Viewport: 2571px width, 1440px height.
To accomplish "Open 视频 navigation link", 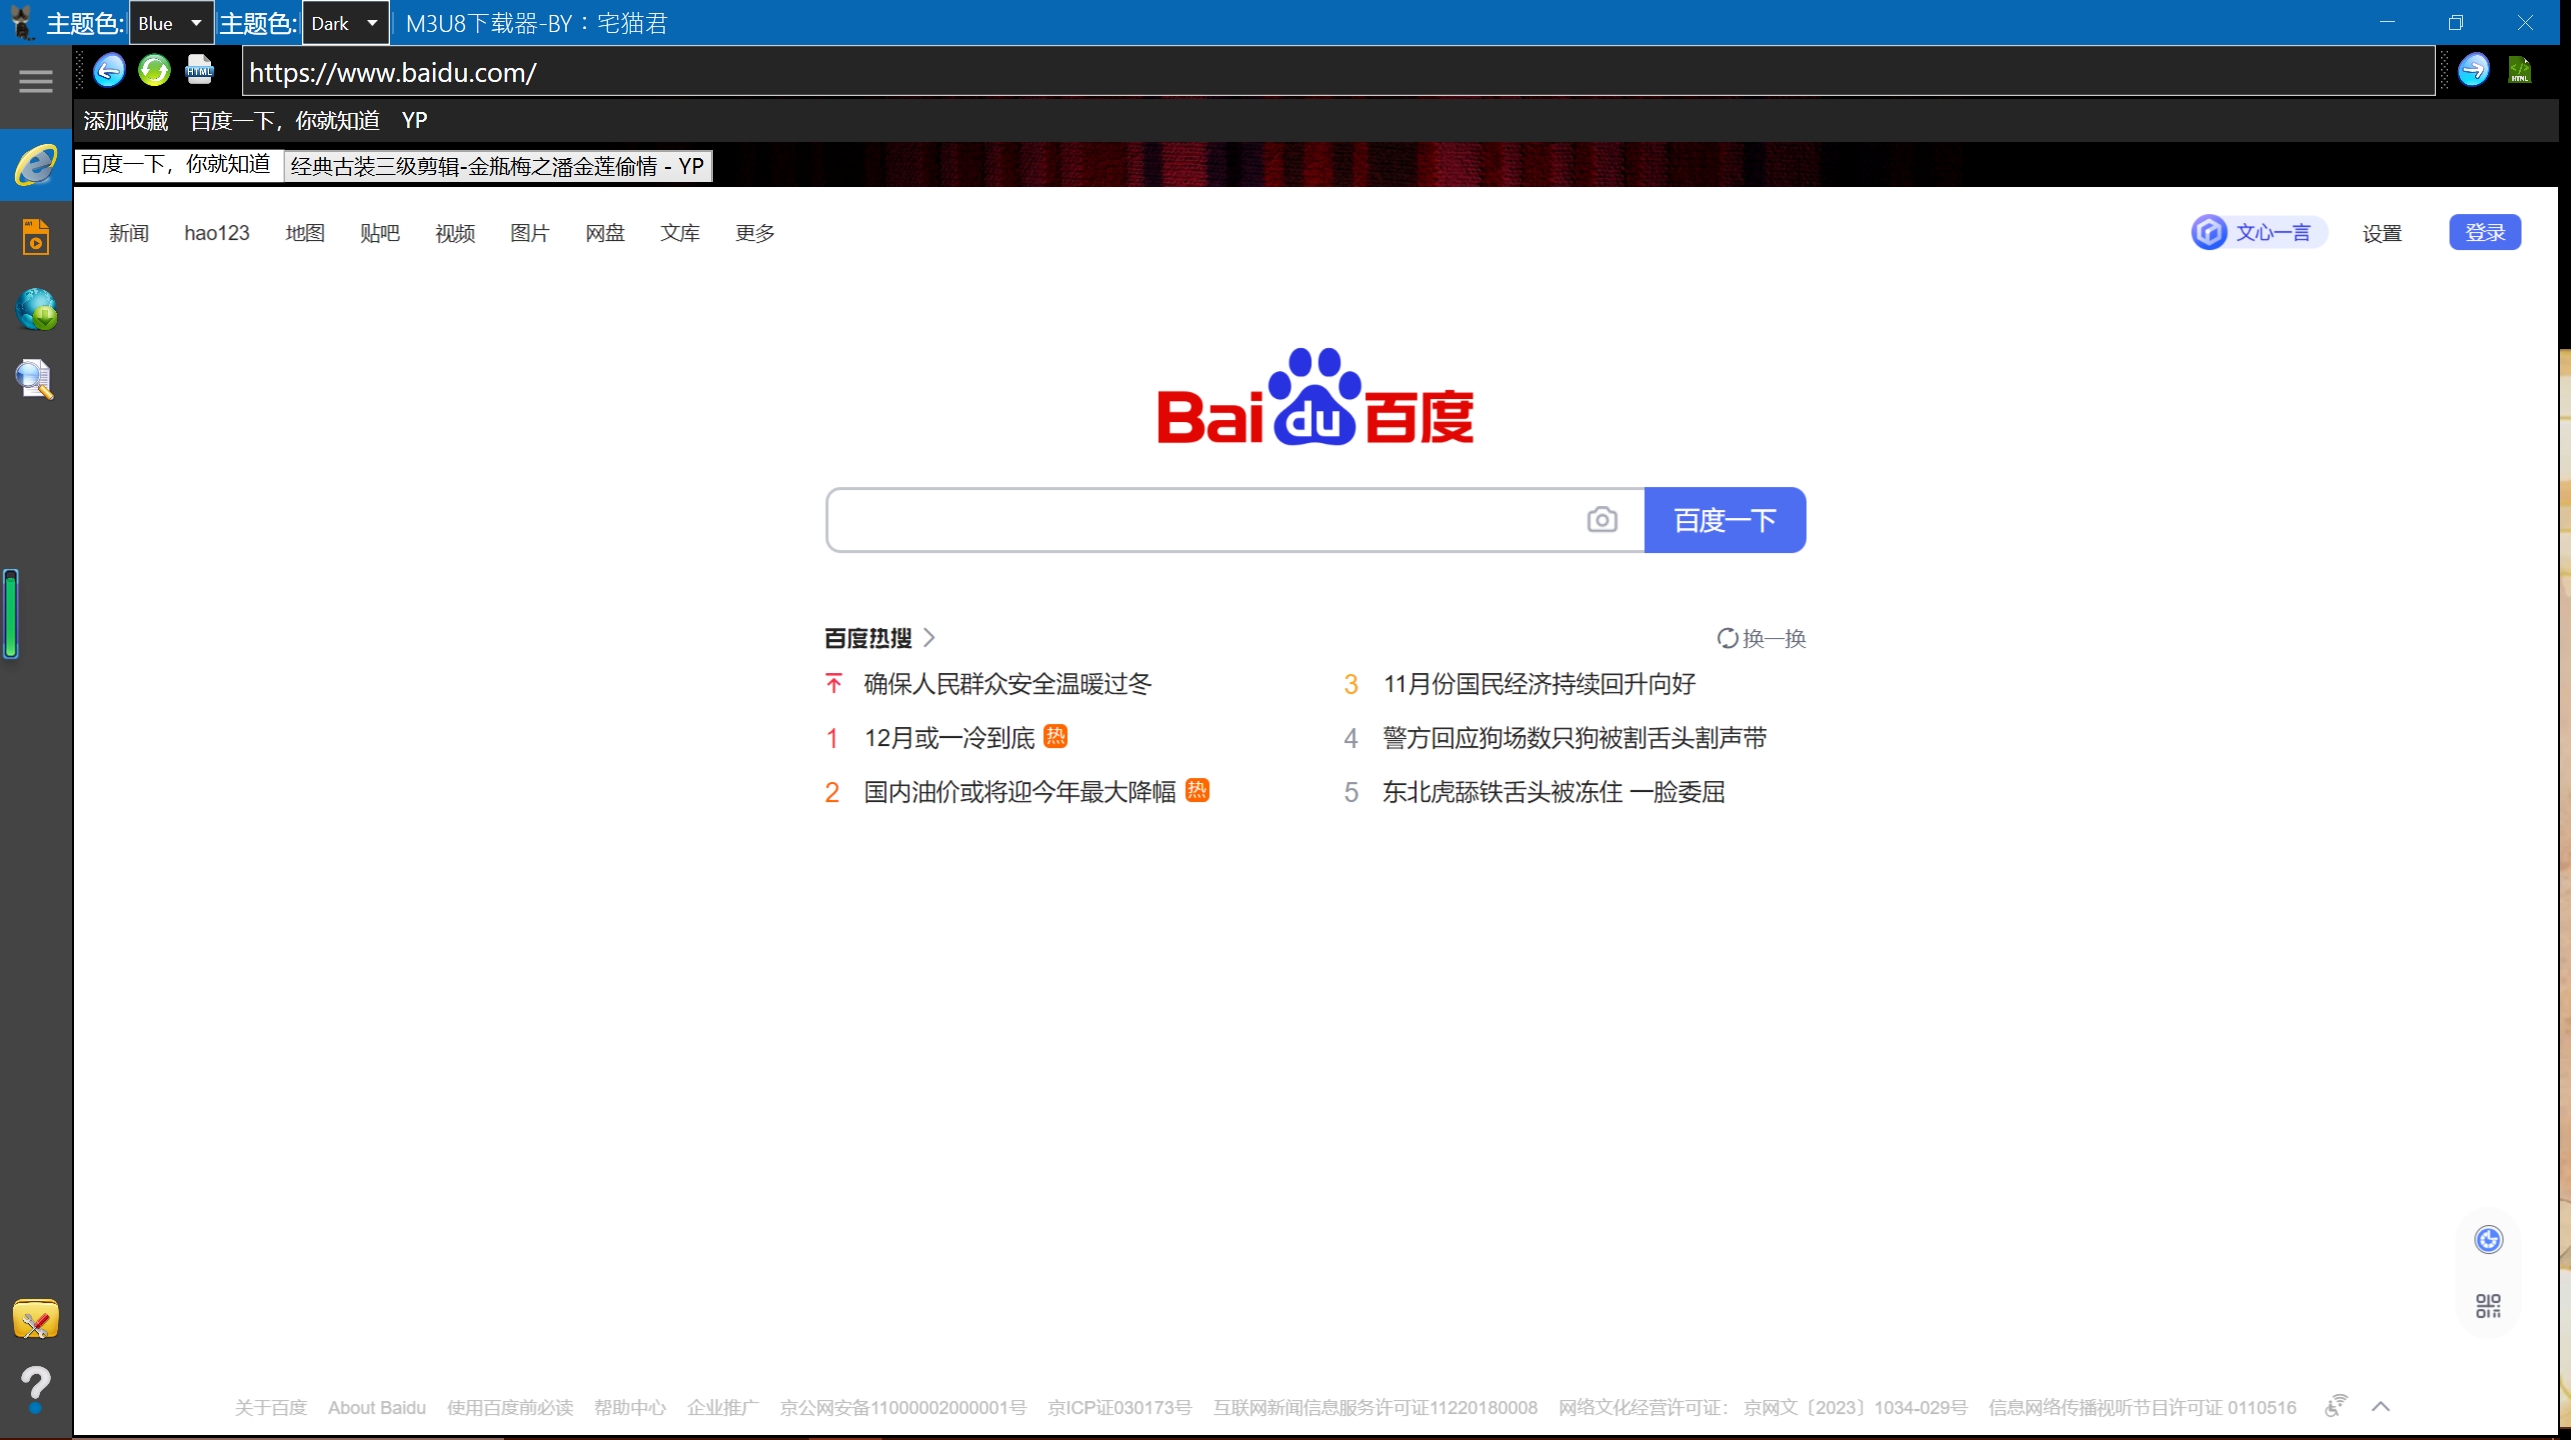I will click(x=455, y=233).
